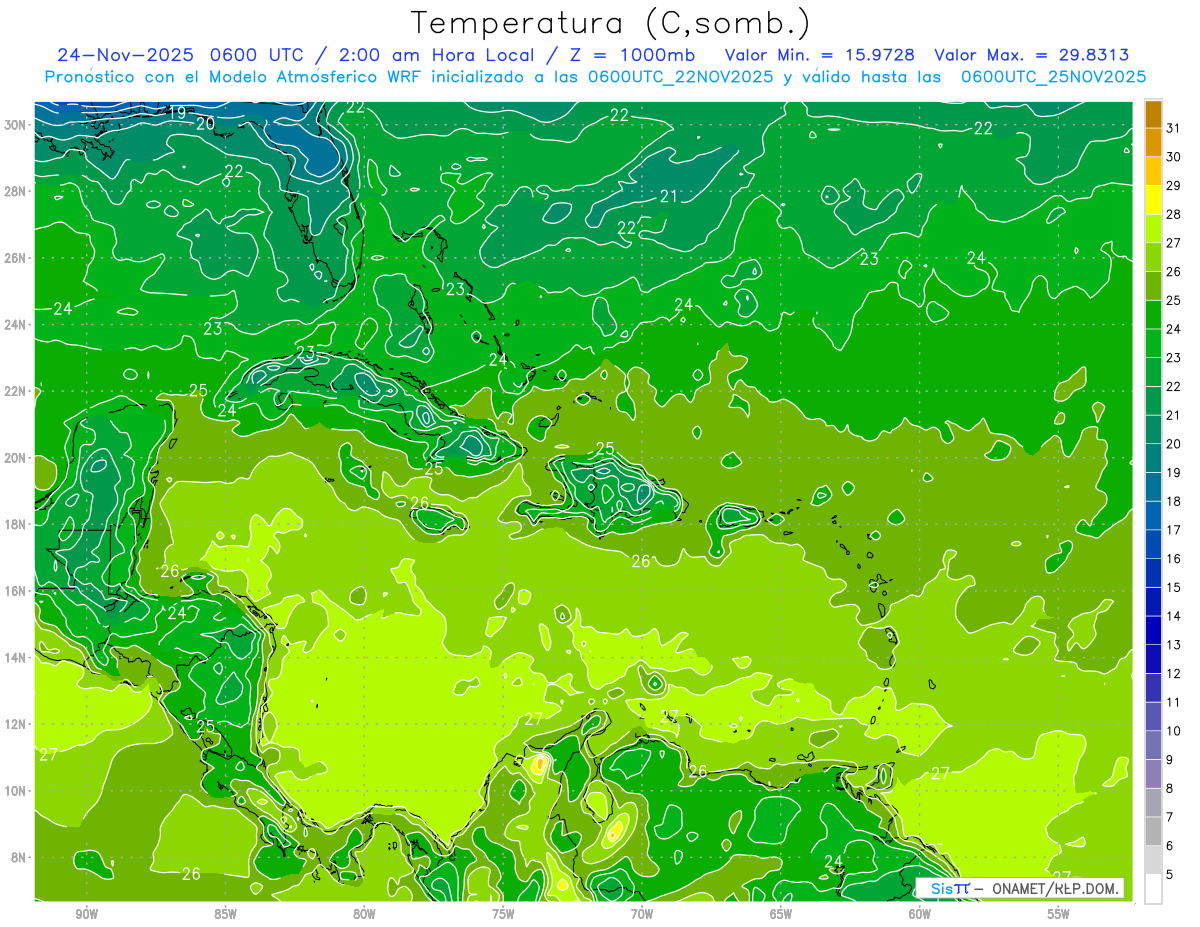
Task: Click the 16N latitude axis label
Action: (x=17, y=591)
